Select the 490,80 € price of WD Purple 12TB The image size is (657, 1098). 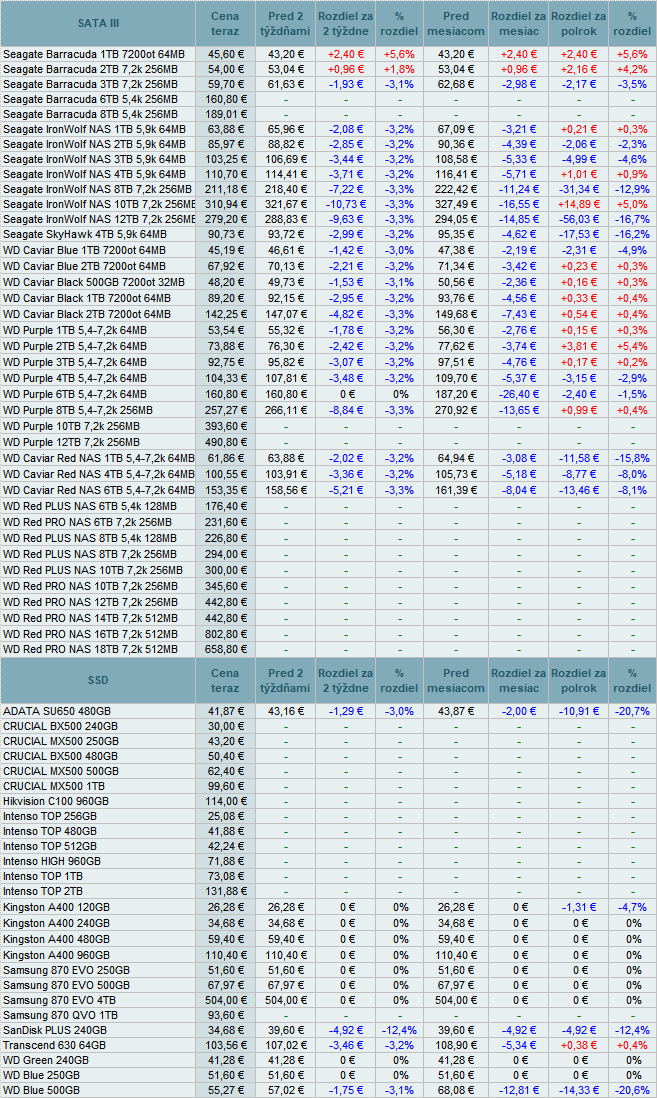pos(226,443)
